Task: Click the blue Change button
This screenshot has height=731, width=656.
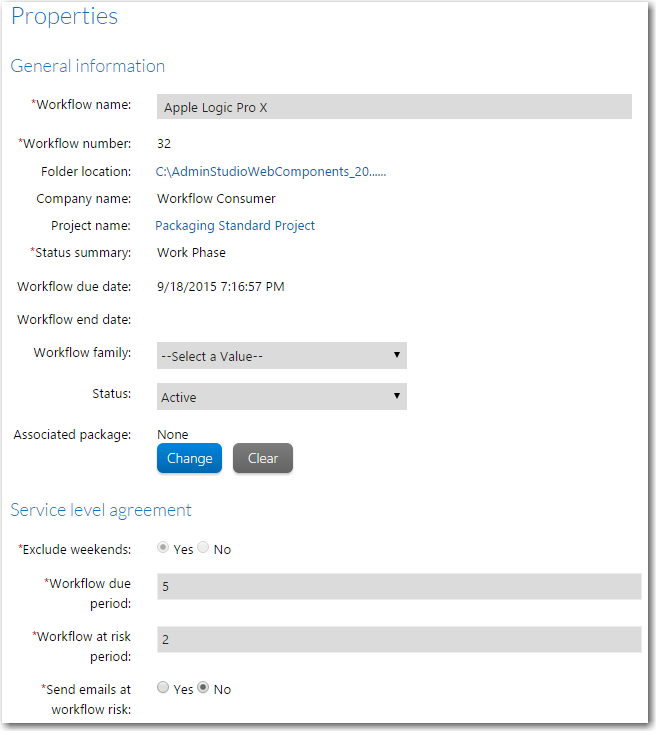Action: tap(189, 458)
